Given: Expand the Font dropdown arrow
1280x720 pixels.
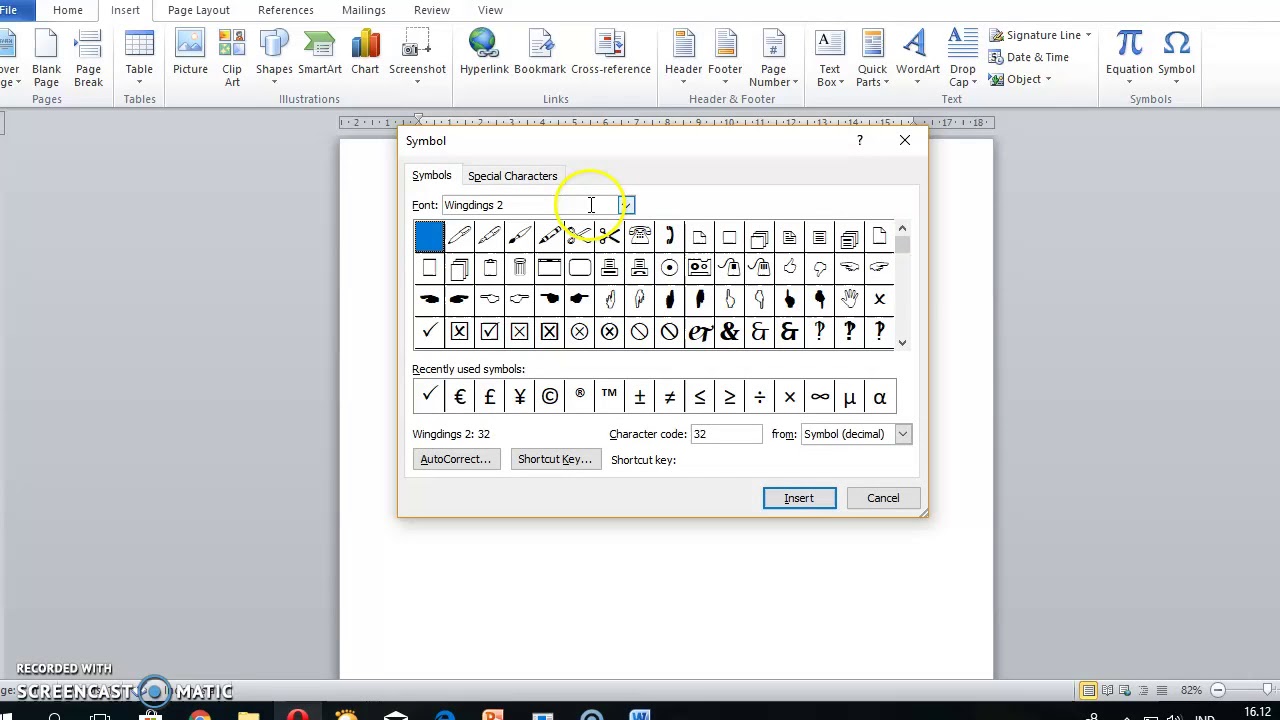Looking at the screenshot, I should tap(625, 205).
